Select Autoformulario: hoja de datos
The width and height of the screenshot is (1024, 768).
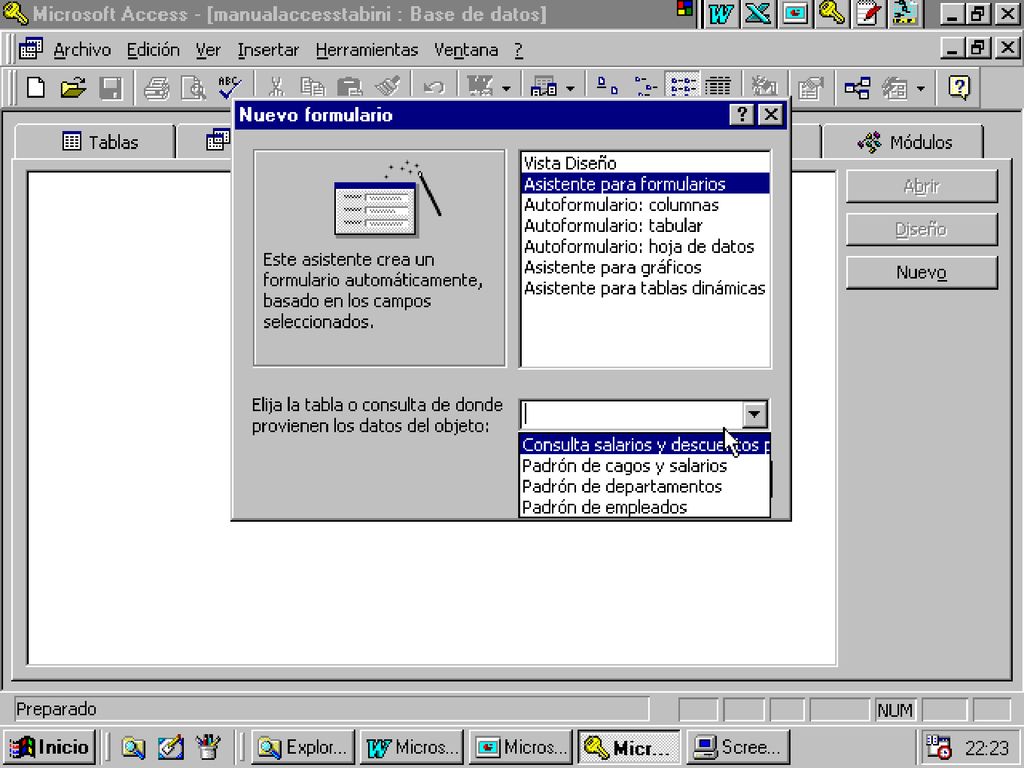coord(645,247)
